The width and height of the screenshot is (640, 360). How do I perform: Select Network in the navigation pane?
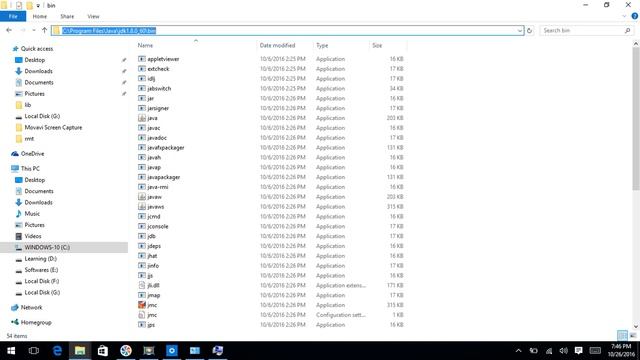31,307
